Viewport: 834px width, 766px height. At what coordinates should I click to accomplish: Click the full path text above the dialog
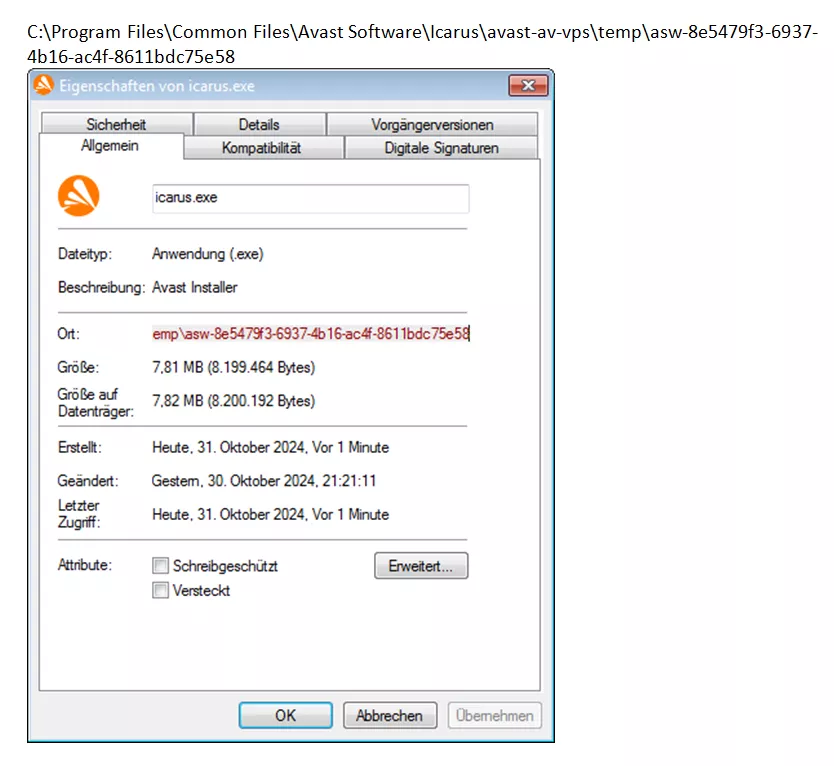pos(422,44)
